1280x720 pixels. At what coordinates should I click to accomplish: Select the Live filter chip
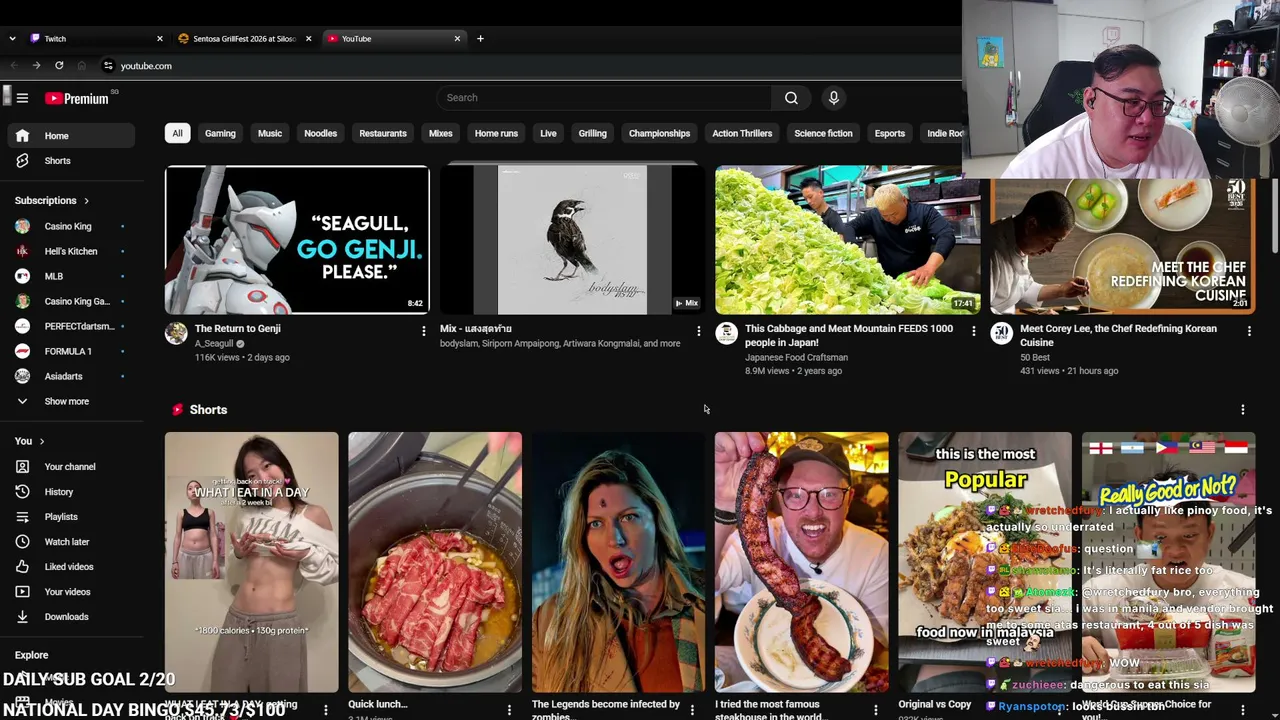click(548, 134)
